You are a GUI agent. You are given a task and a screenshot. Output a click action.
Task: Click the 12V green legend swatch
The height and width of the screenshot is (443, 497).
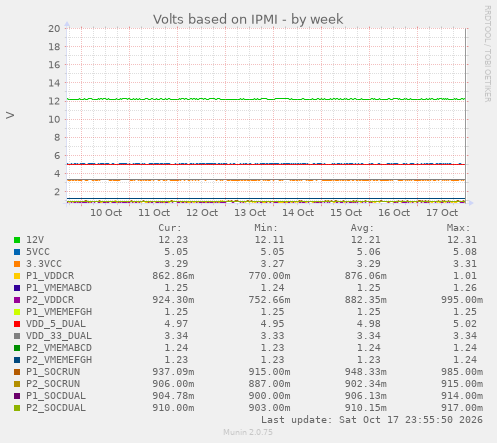[x=17, y=240]
